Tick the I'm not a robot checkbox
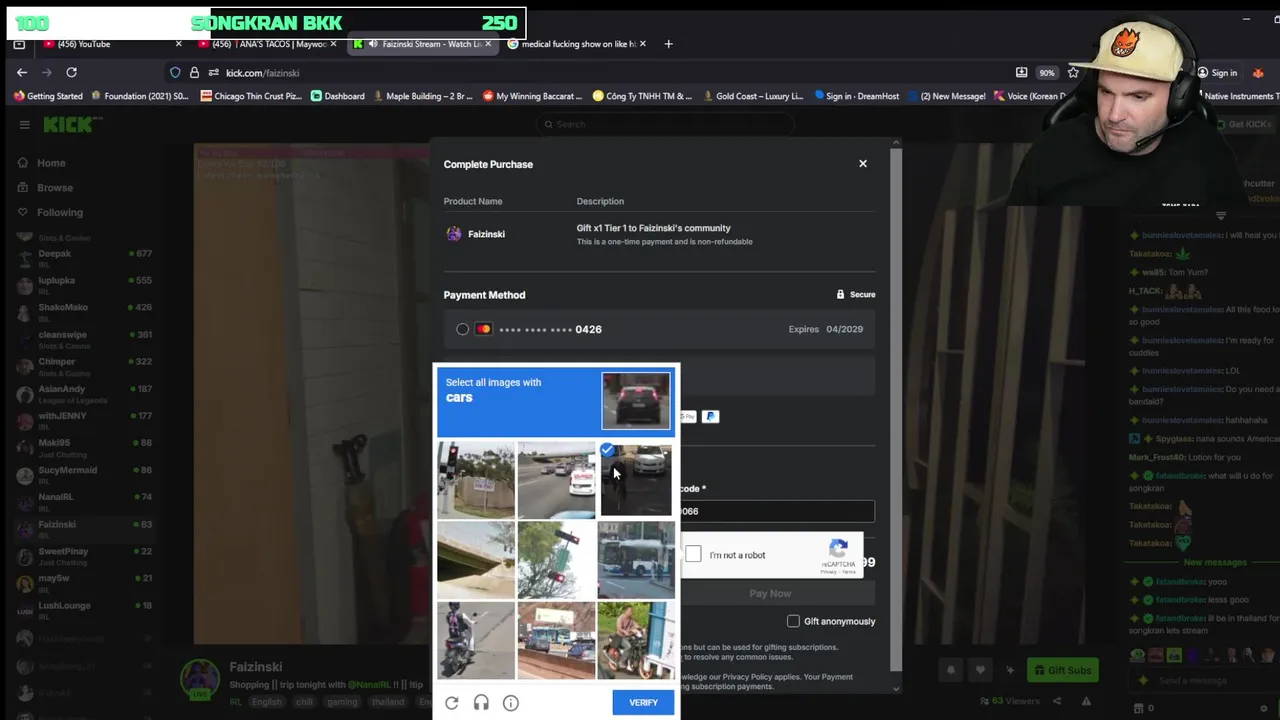 point(693,554)
